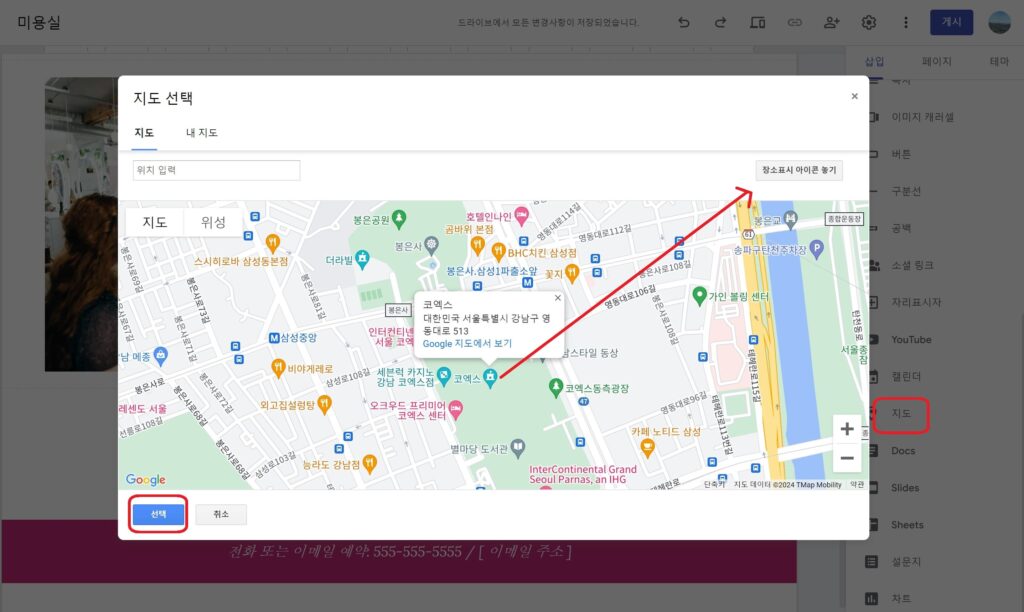Click the 코엑스동측광장 green marker

coord(556,387)
